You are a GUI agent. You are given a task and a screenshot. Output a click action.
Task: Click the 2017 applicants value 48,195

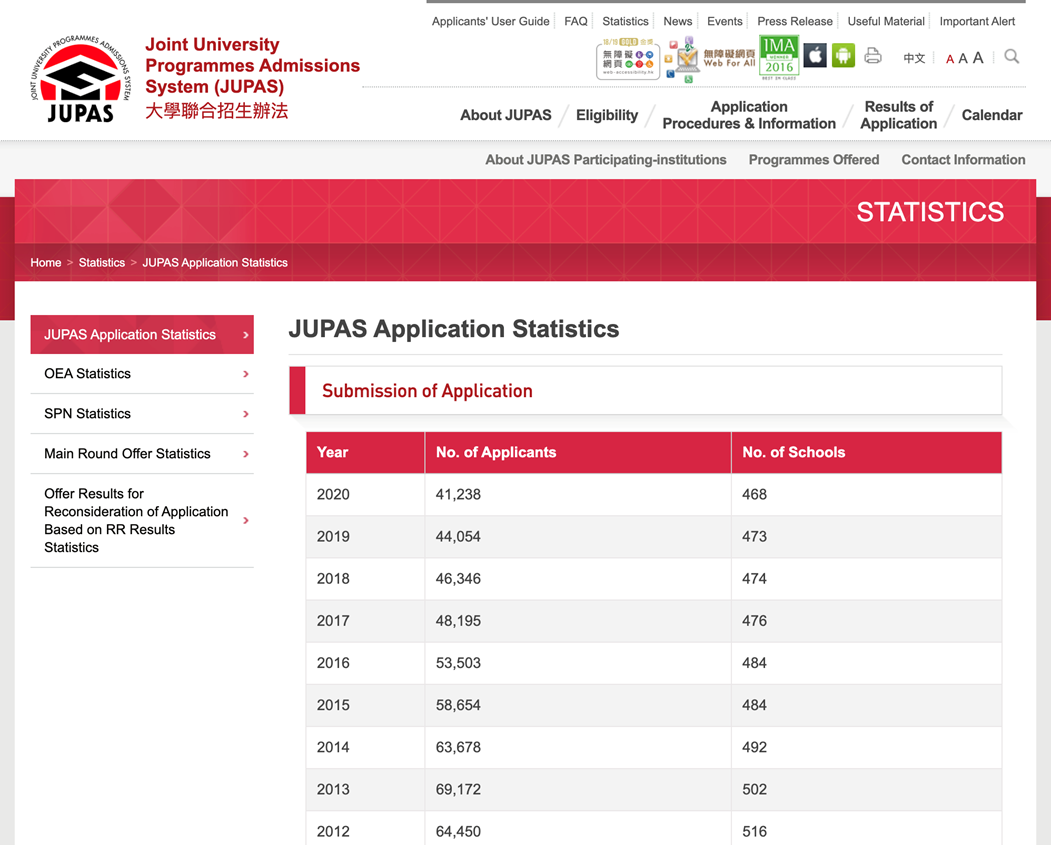[x=458, y=621]
